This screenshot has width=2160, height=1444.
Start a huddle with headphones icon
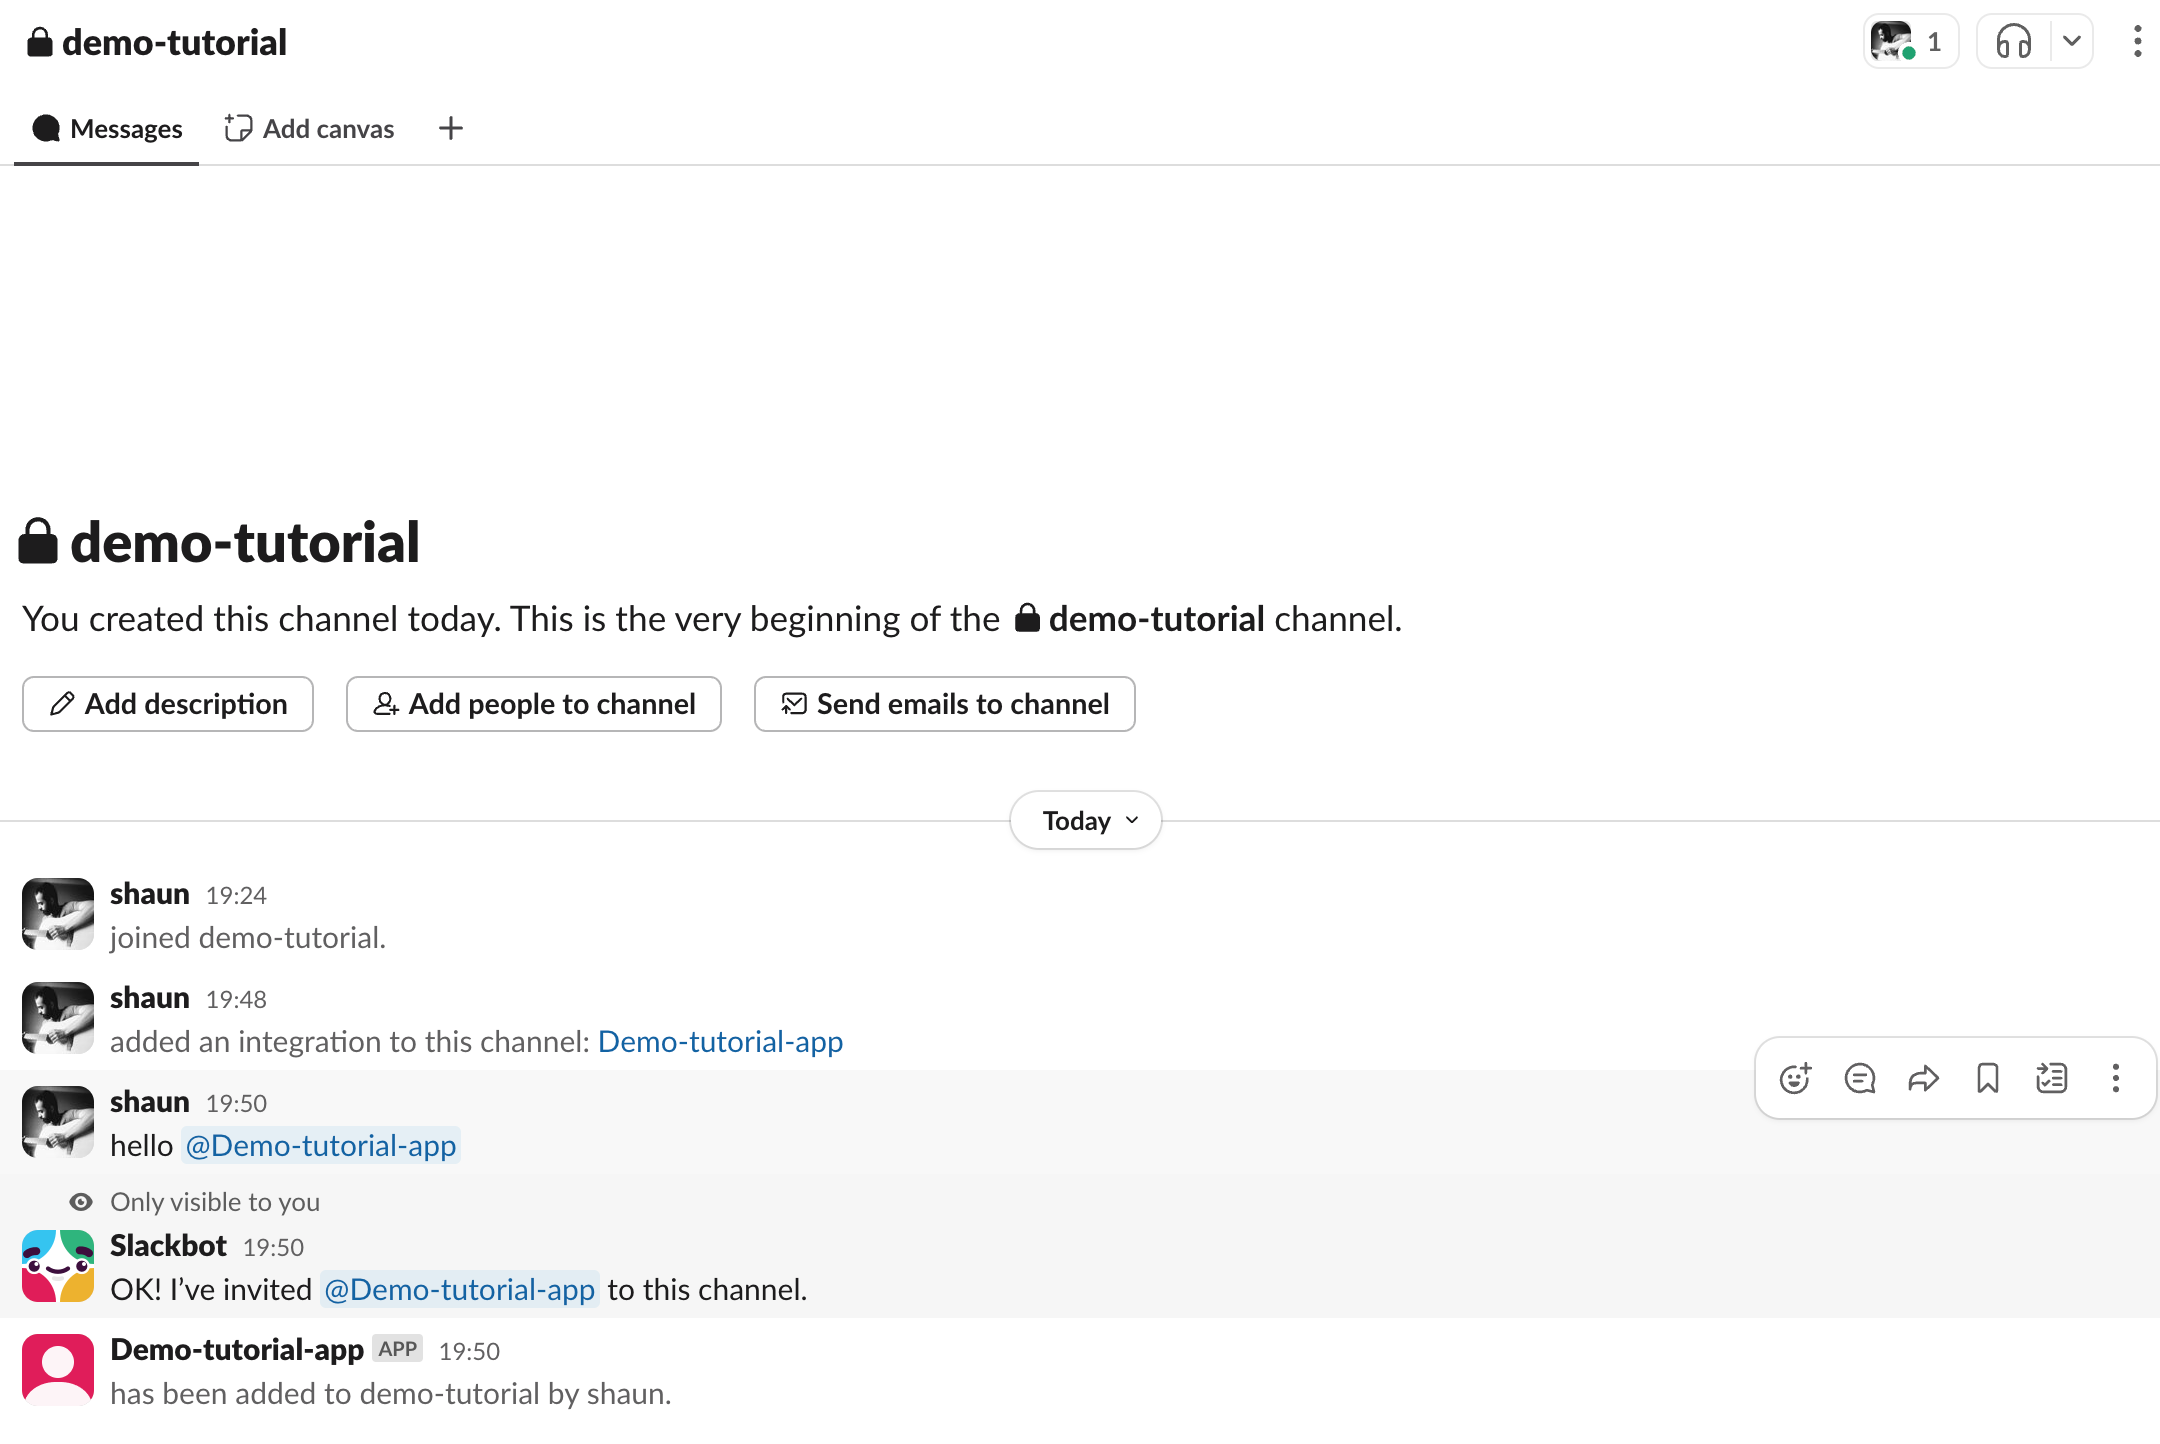click(x=2013, y=42)
